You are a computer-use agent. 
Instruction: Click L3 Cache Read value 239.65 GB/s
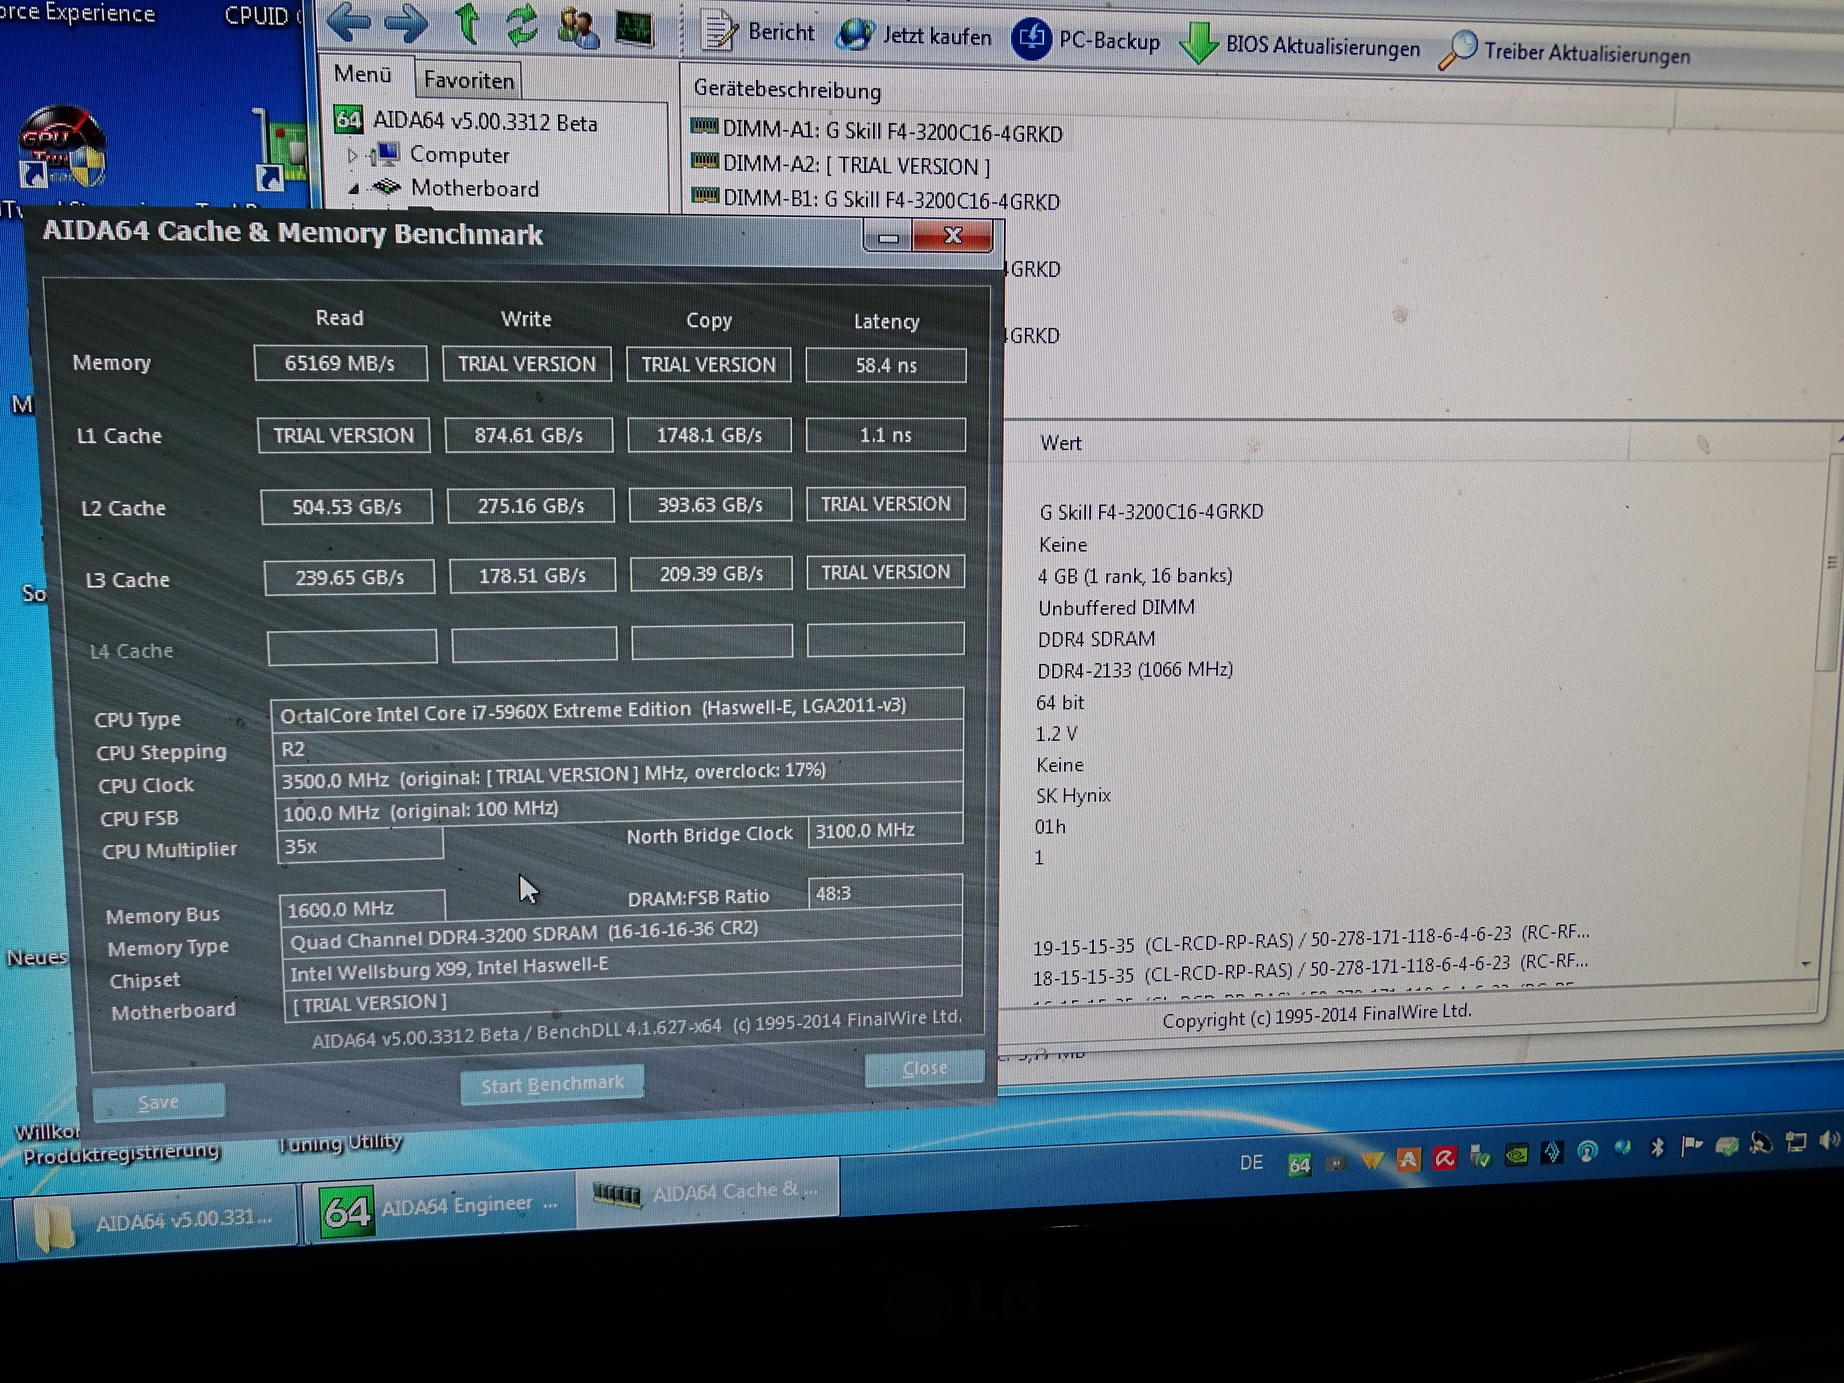click(349, 577)
